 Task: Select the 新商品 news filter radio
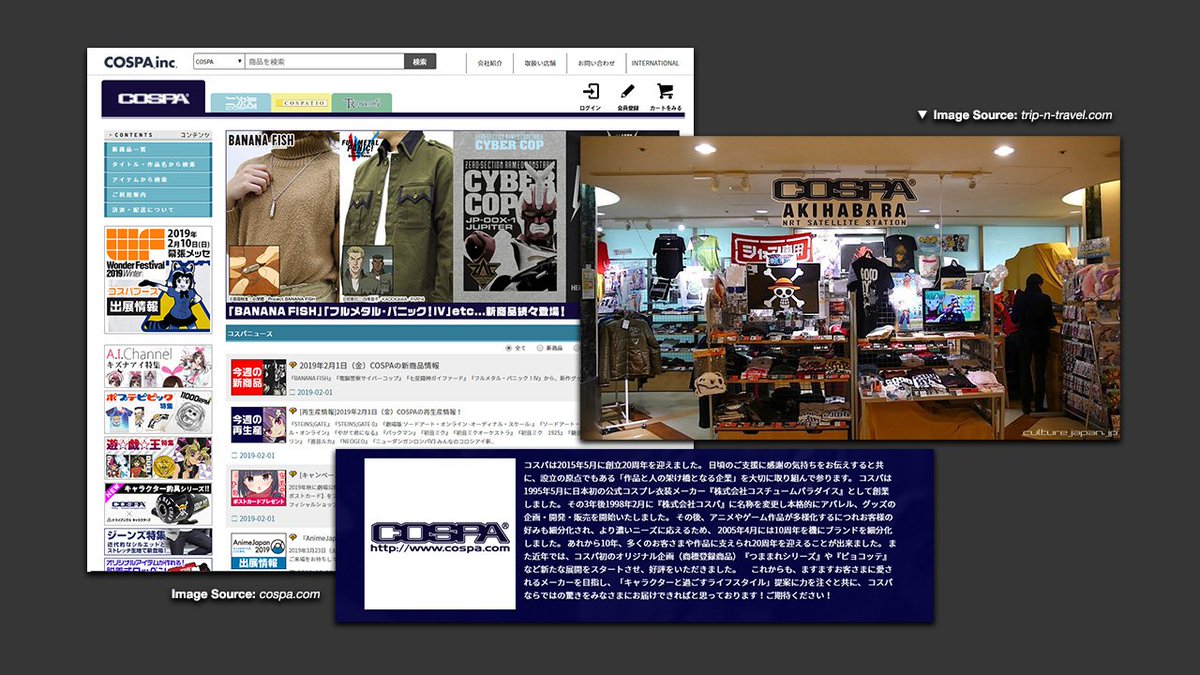click(541, 347)
